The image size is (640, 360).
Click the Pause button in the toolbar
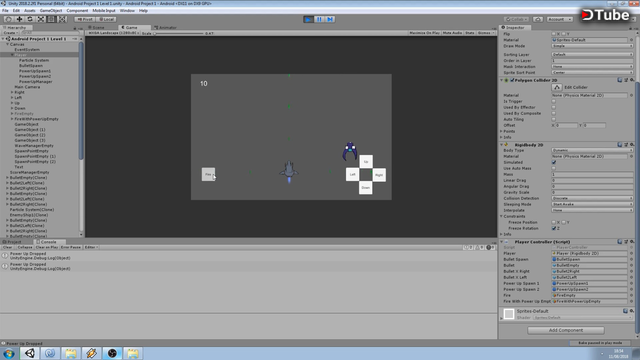(319, 19)
